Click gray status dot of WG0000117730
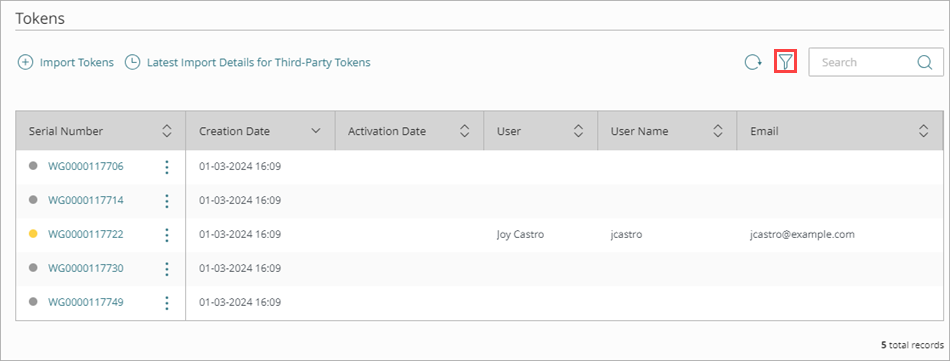This screenshot has height=361, width=950. 33,267
